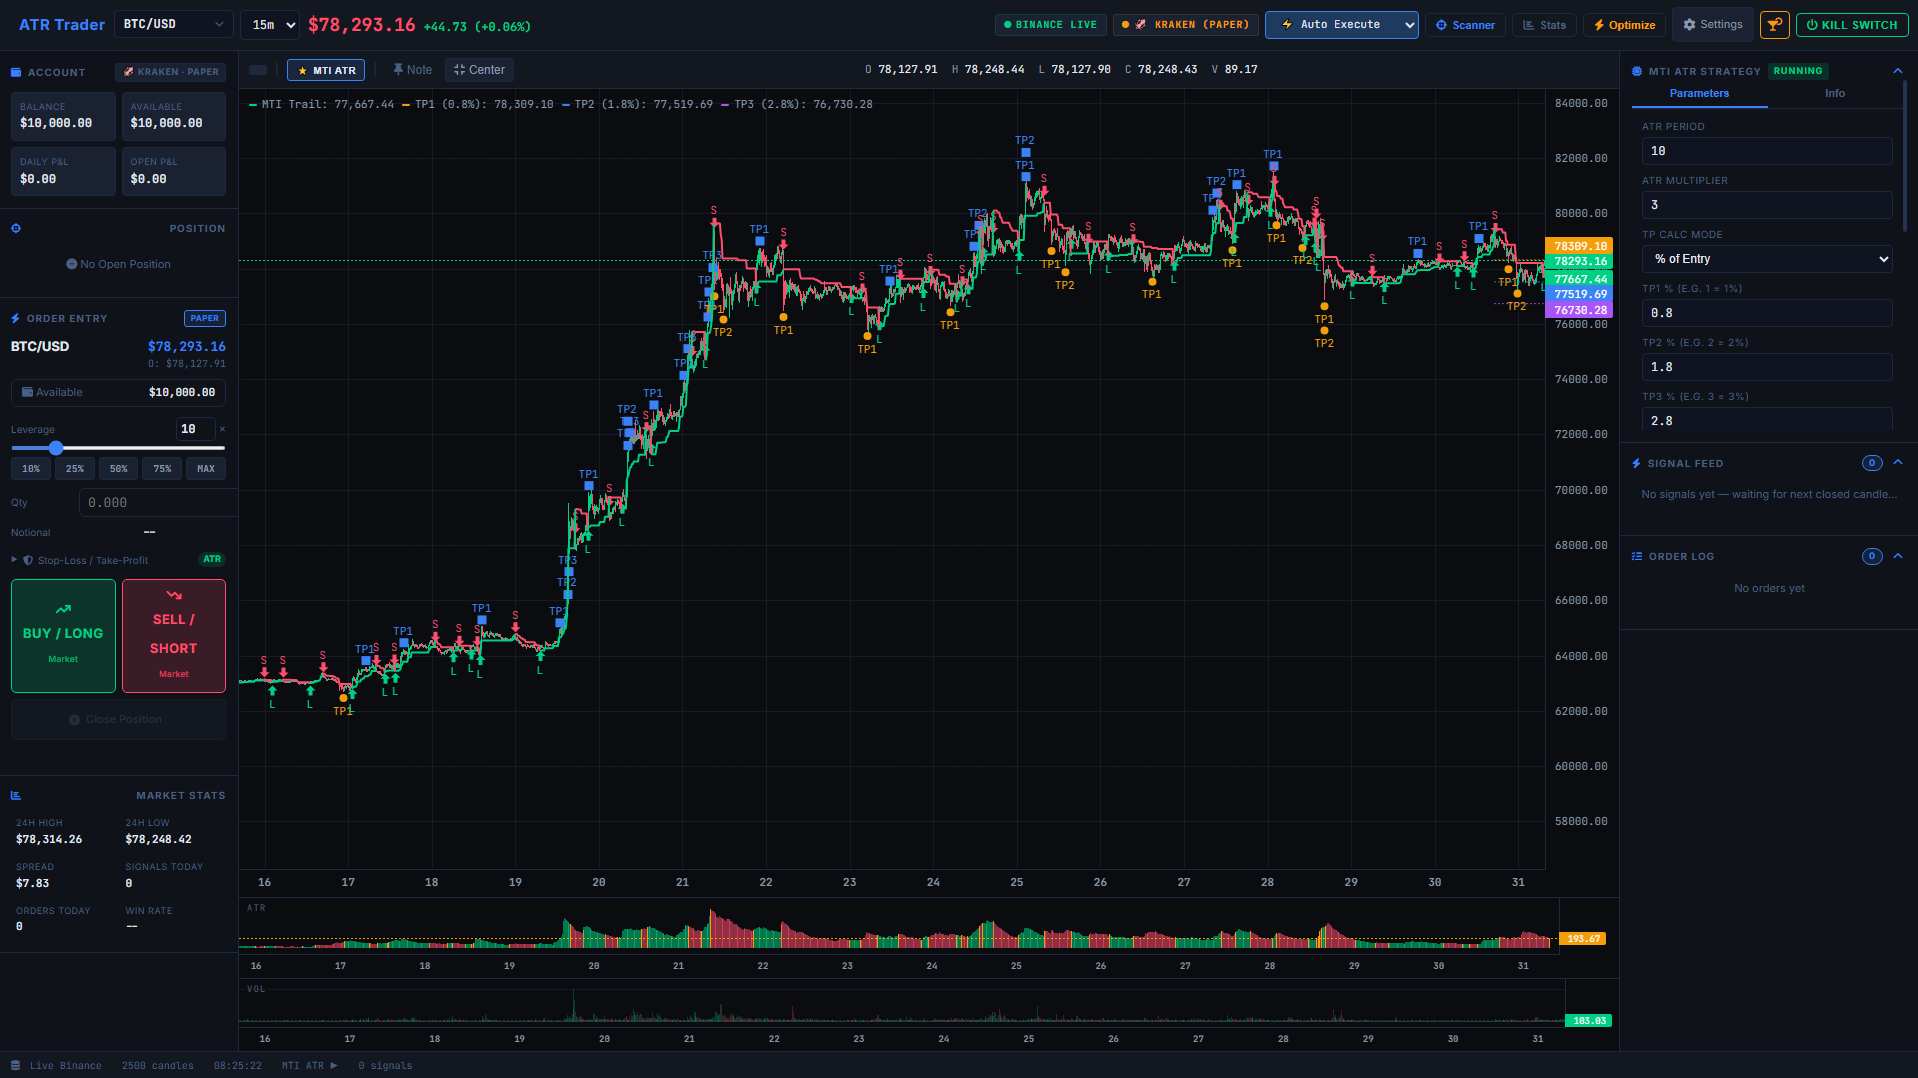This screenshot has width=1918, height=1078.
Task: Click the Signal Feed count badge
Action: tap(1872, 463)
